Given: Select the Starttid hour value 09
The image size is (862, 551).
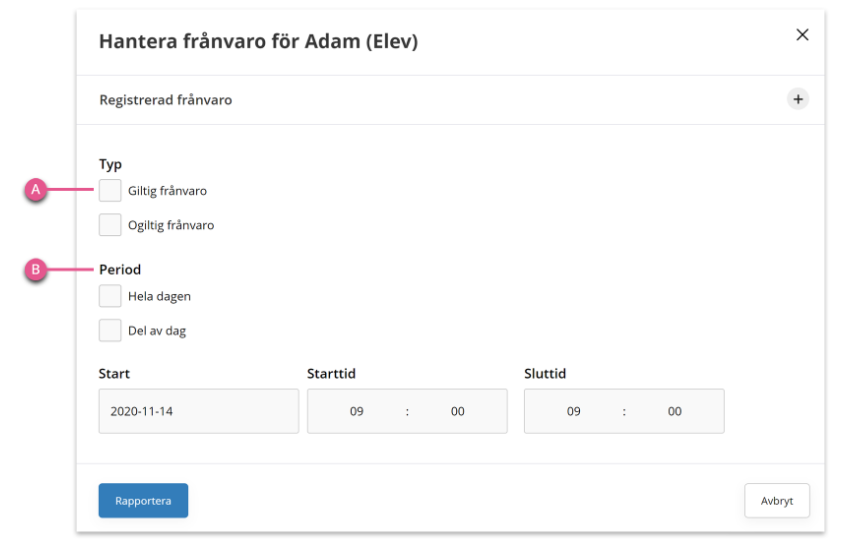Looking at the screenshot, I should click(357, 411).
